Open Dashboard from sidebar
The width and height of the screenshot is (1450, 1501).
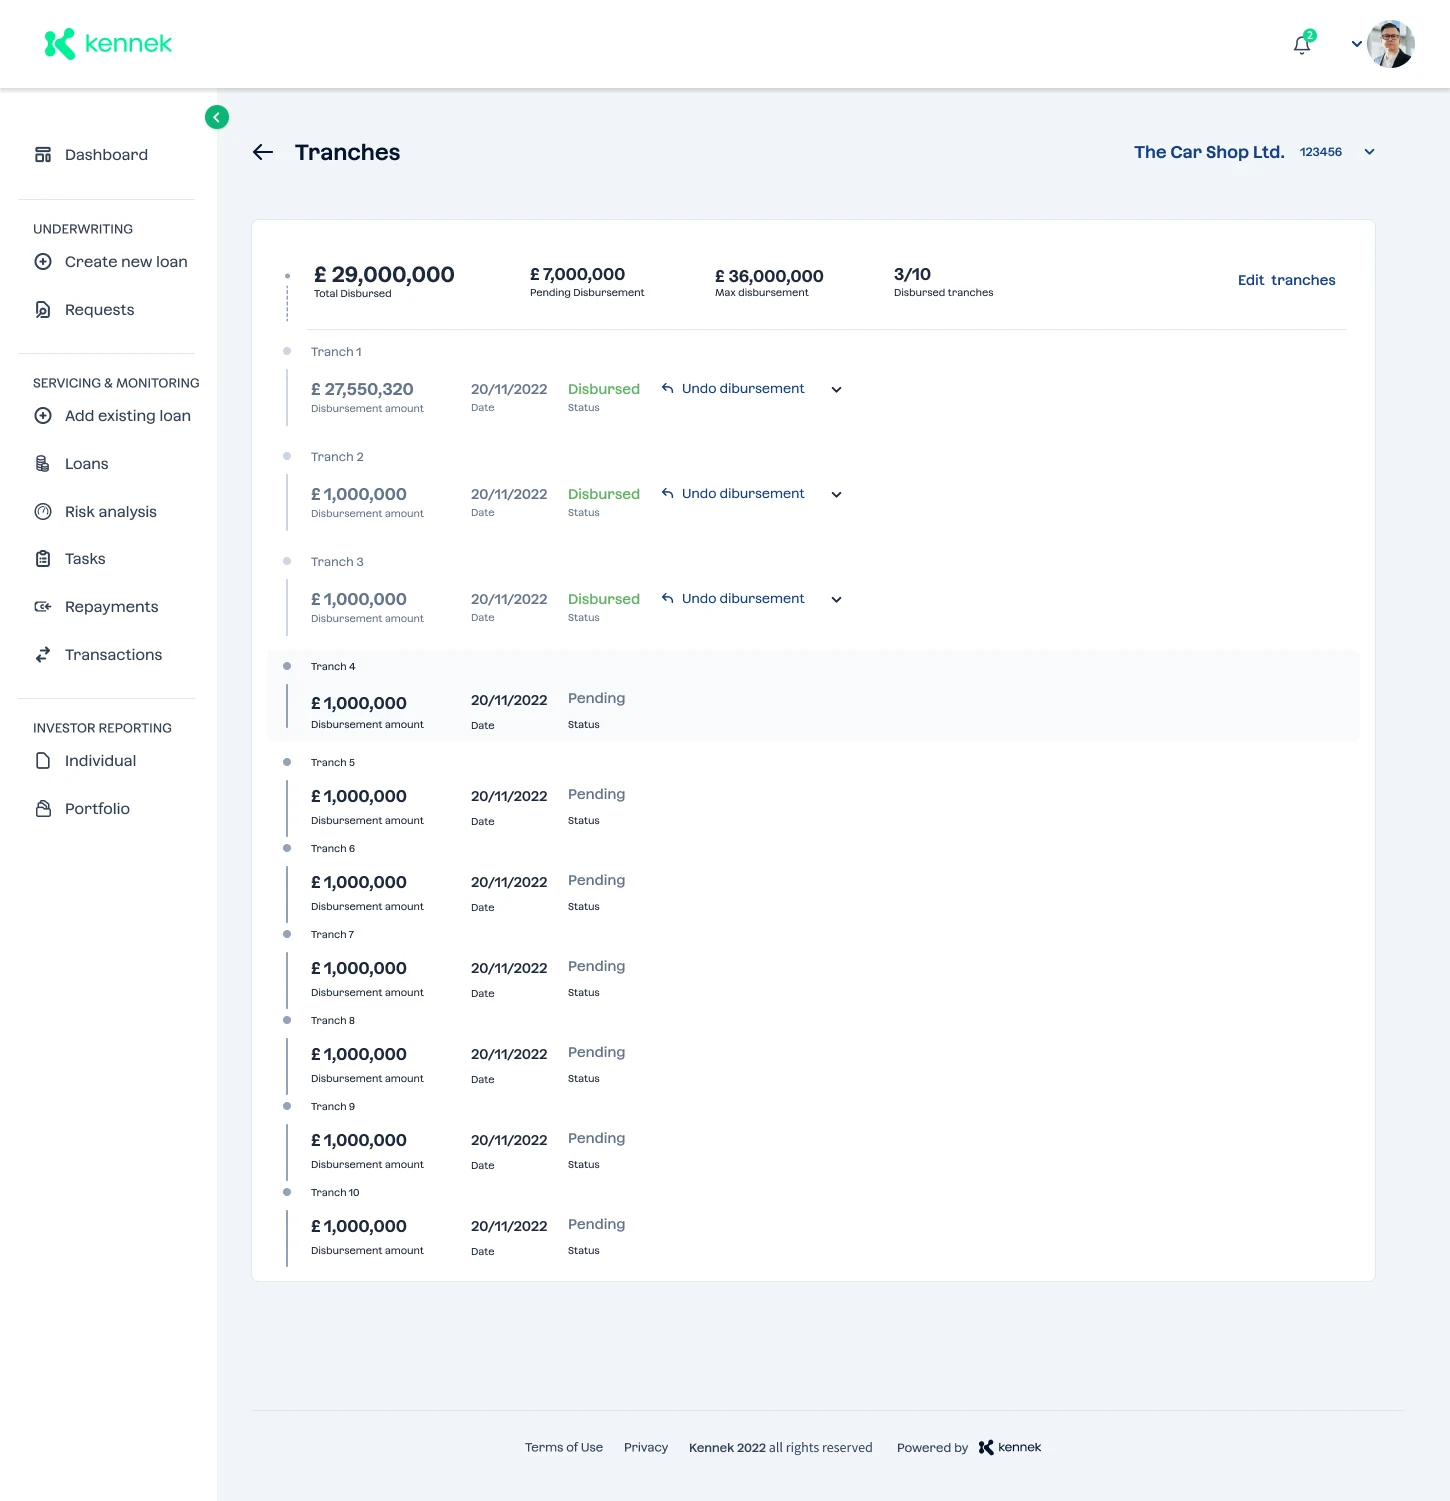[x=106, y=155]
